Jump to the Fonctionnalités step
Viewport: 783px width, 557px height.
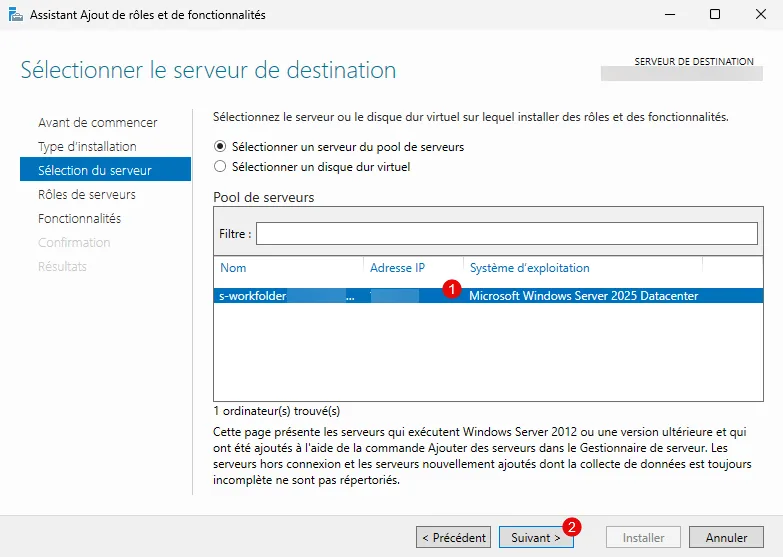coord(79,218)
